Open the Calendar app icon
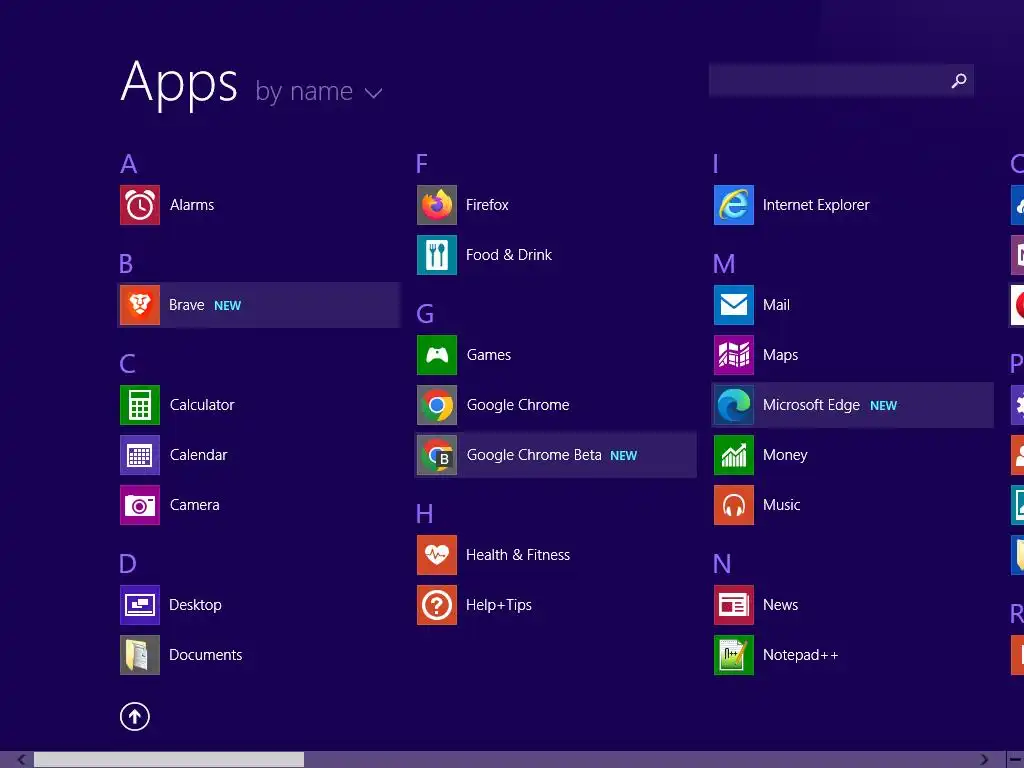 click(140, 455)
